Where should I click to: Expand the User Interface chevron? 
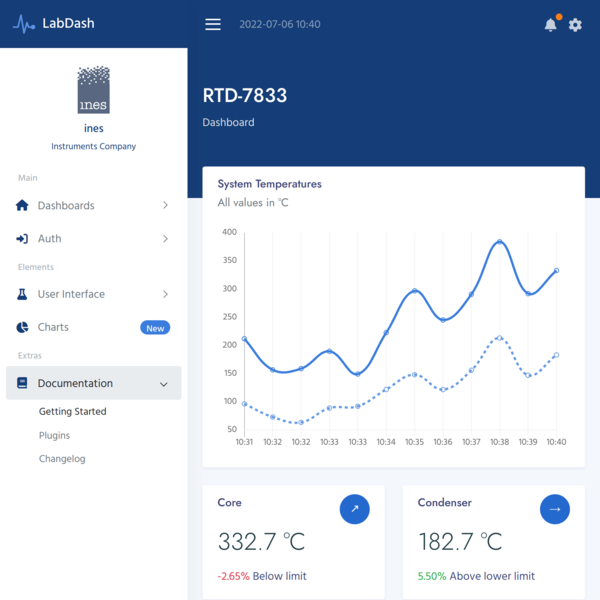tap(165, 294)
